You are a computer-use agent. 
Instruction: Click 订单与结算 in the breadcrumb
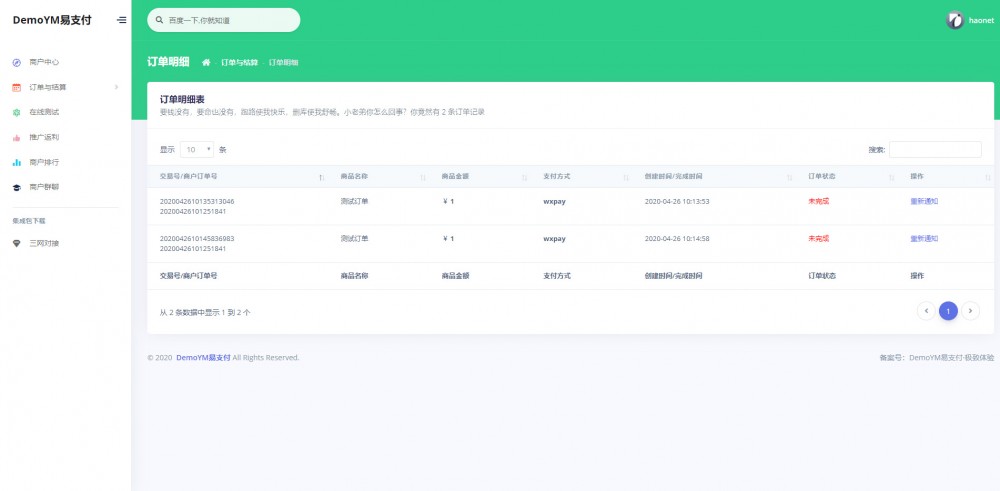(239, 62)
